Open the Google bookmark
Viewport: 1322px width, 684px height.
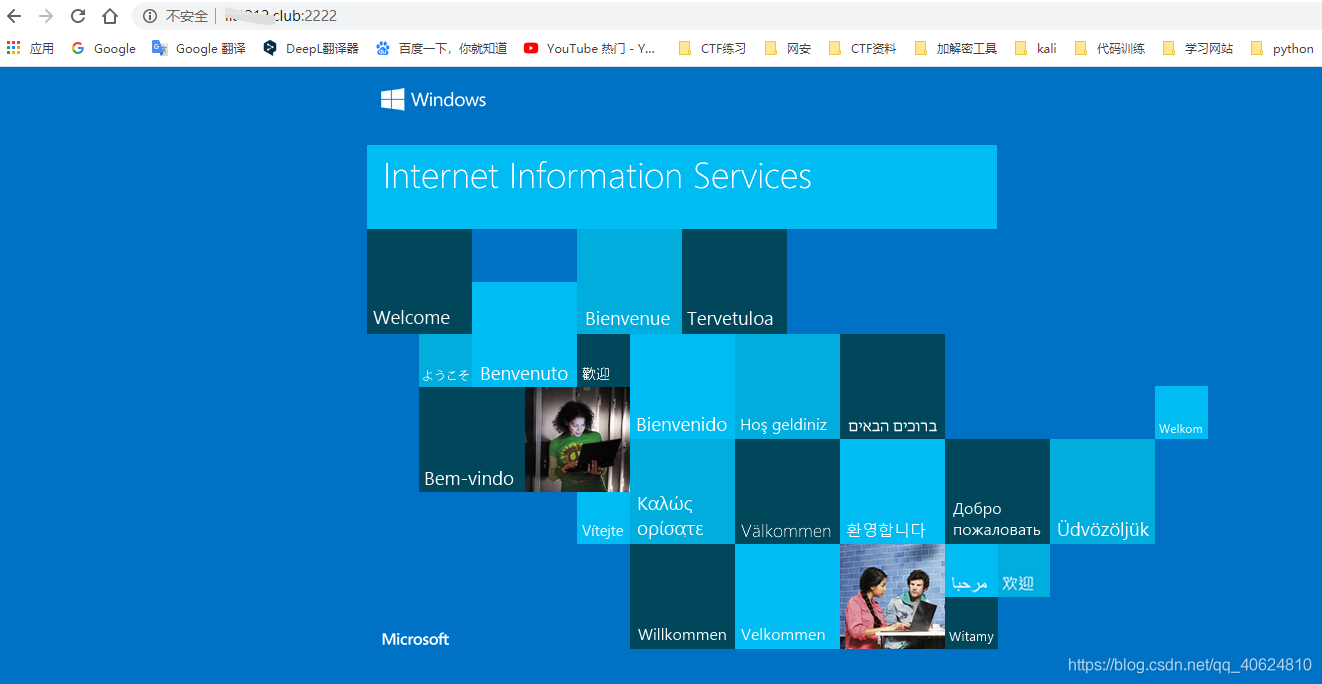click(x=104, y=48)
